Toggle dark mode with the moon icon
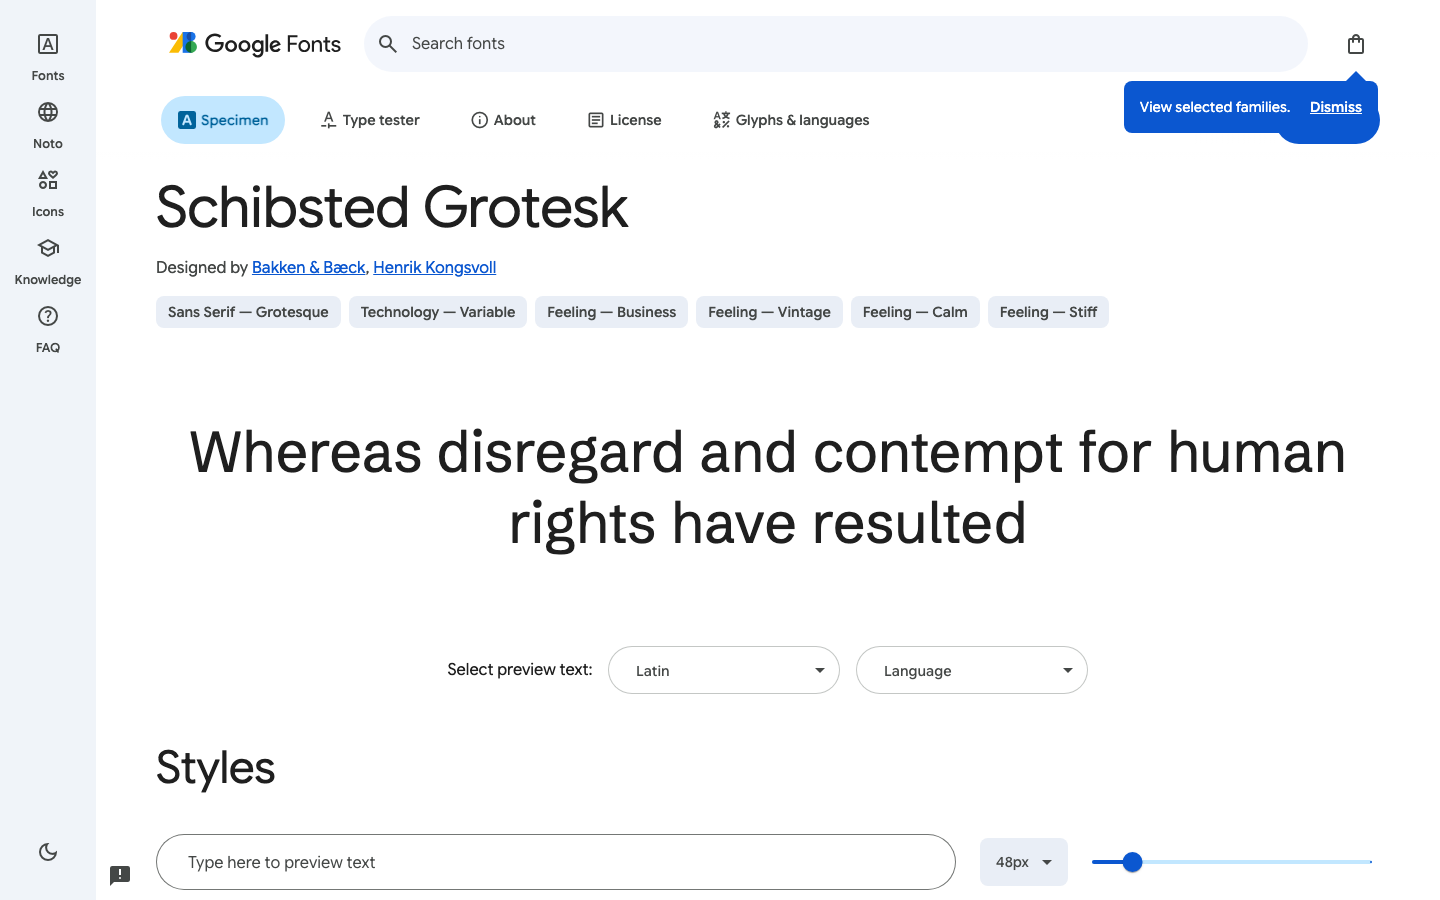The image size is (1440, 900). pos(47,851)
